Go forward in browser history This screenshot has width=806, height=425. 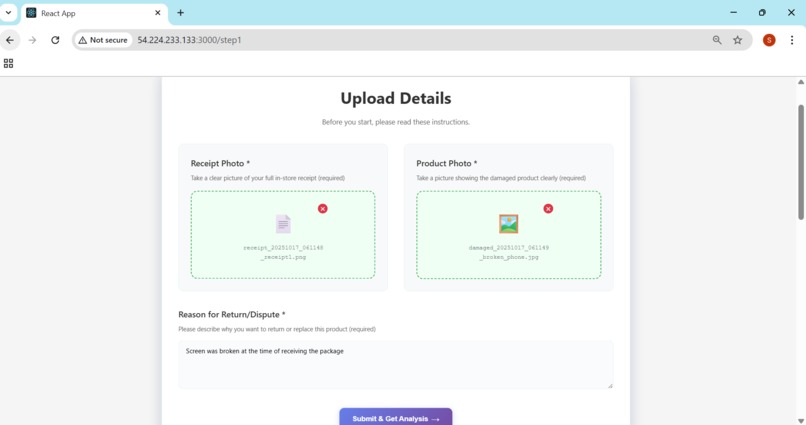[32, 40]
